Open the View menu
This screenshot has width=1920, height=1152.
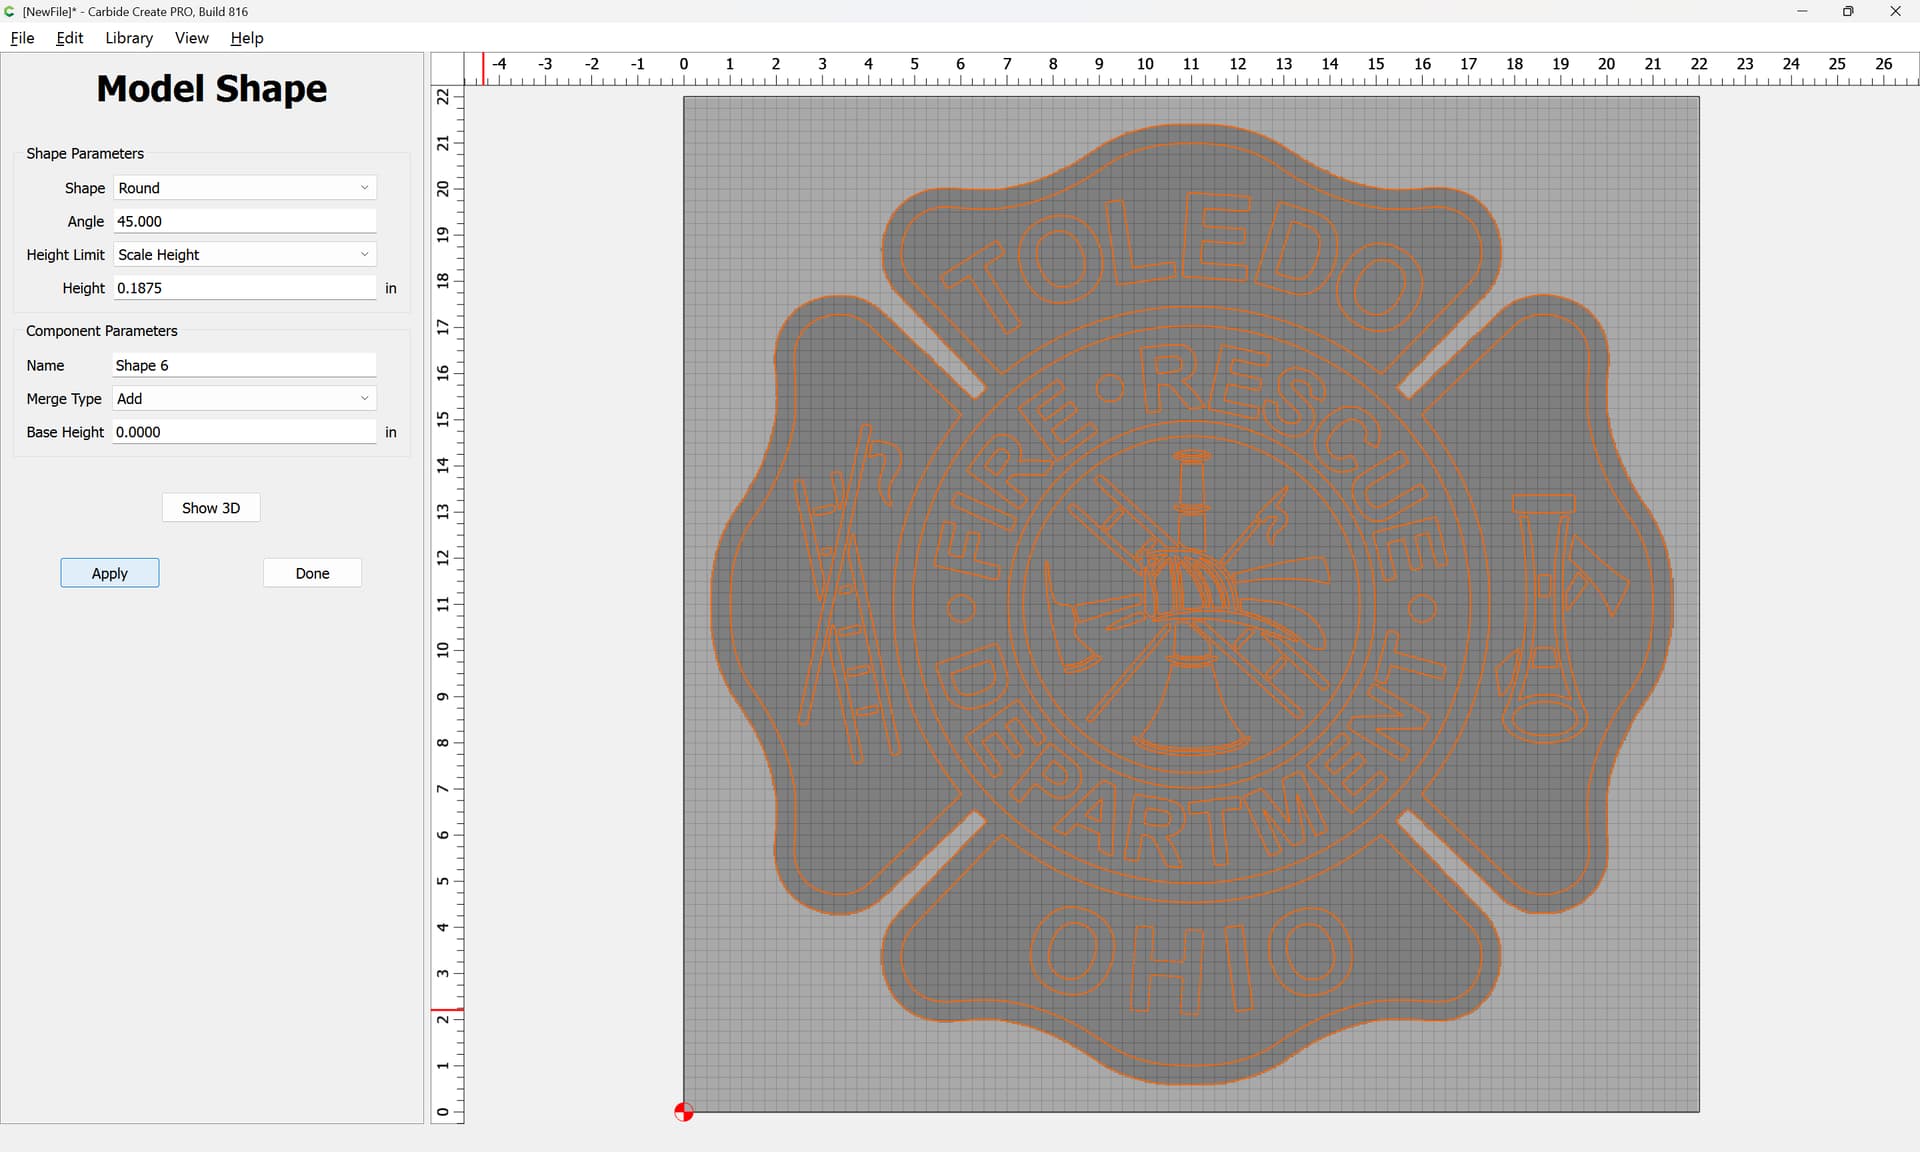191,38
